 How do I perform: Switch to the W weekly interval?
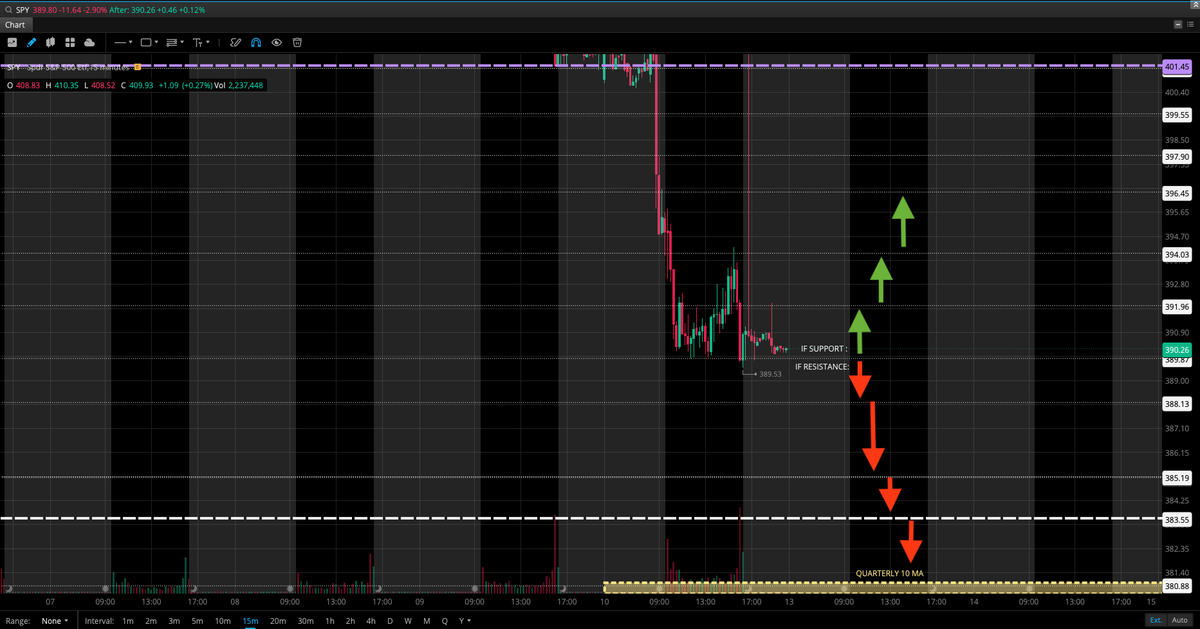407,621
